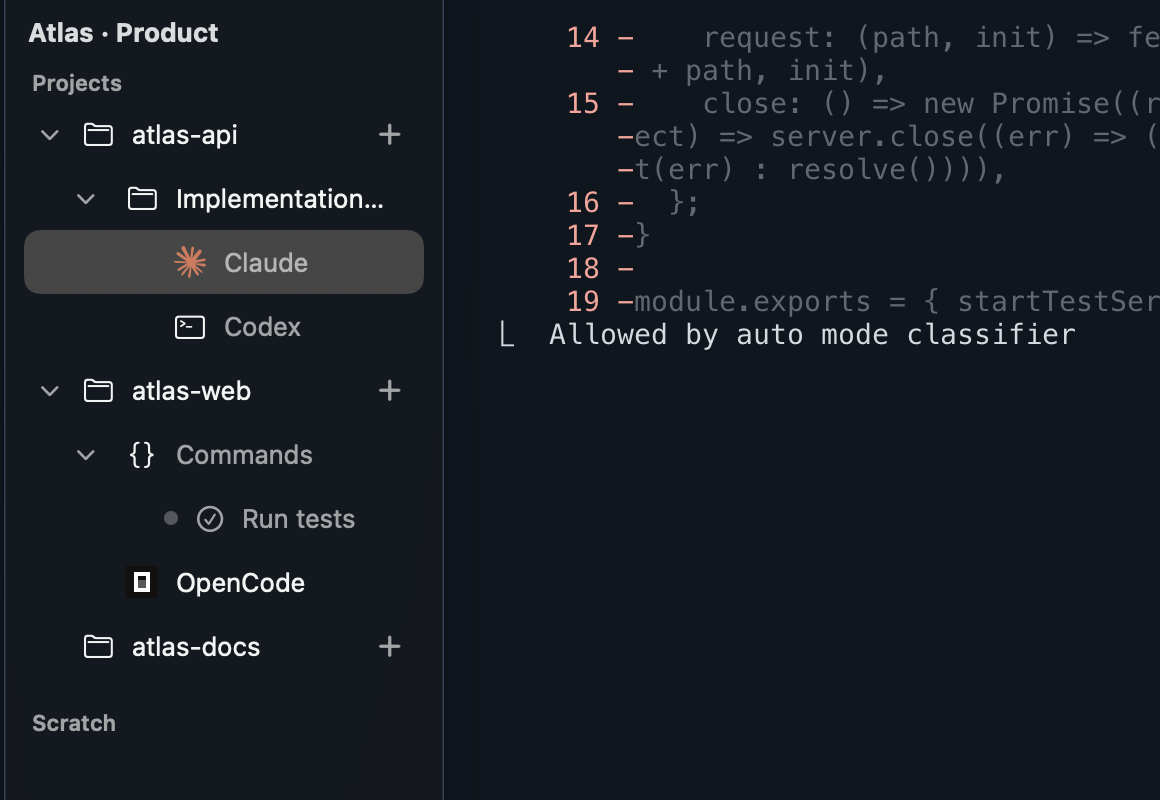Click the Atlas · Product workspace title

(x=124, y=33)
